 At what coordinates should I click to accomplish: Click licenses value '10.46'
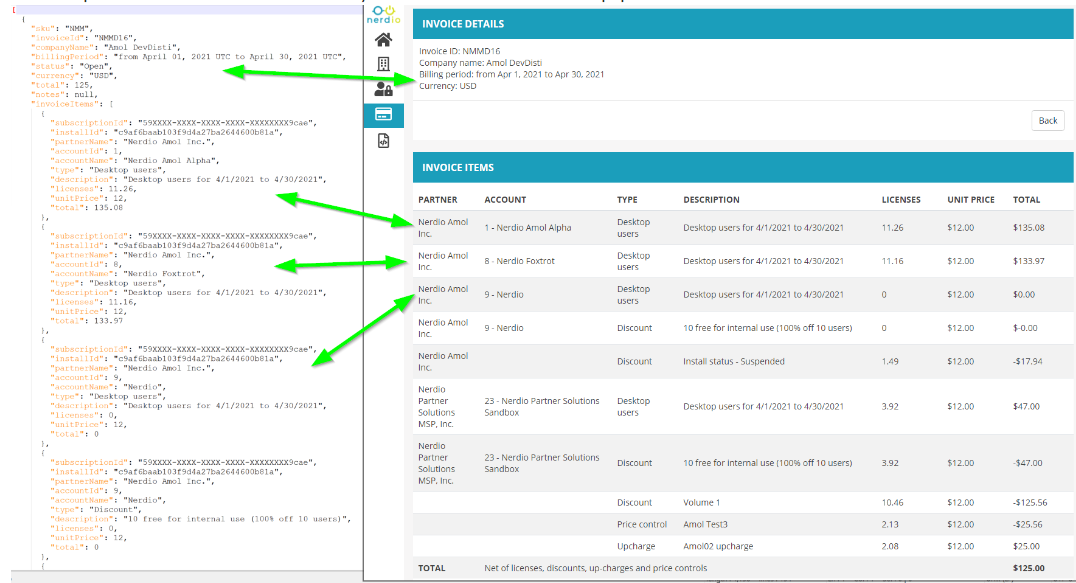coord(892,503)
